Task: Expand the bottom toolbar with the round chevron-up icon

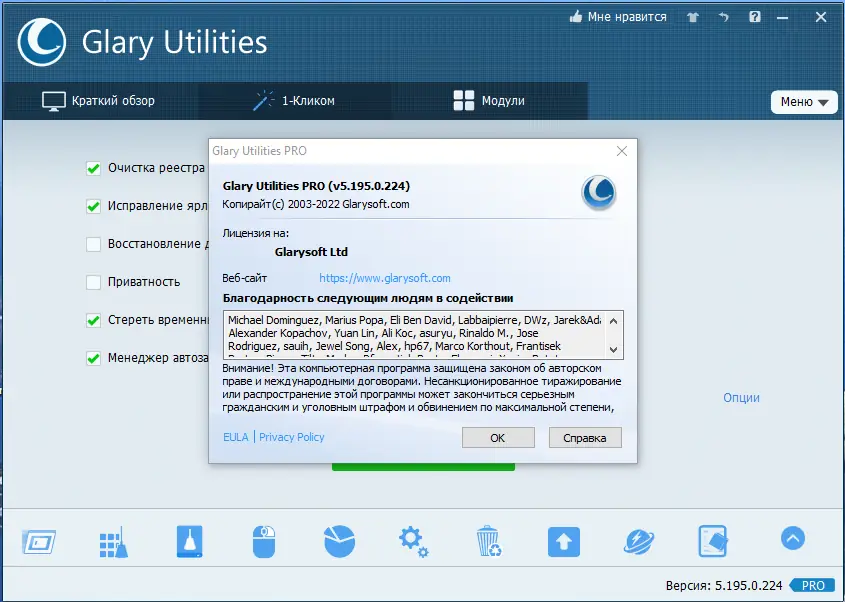Action: pos(793,538)
